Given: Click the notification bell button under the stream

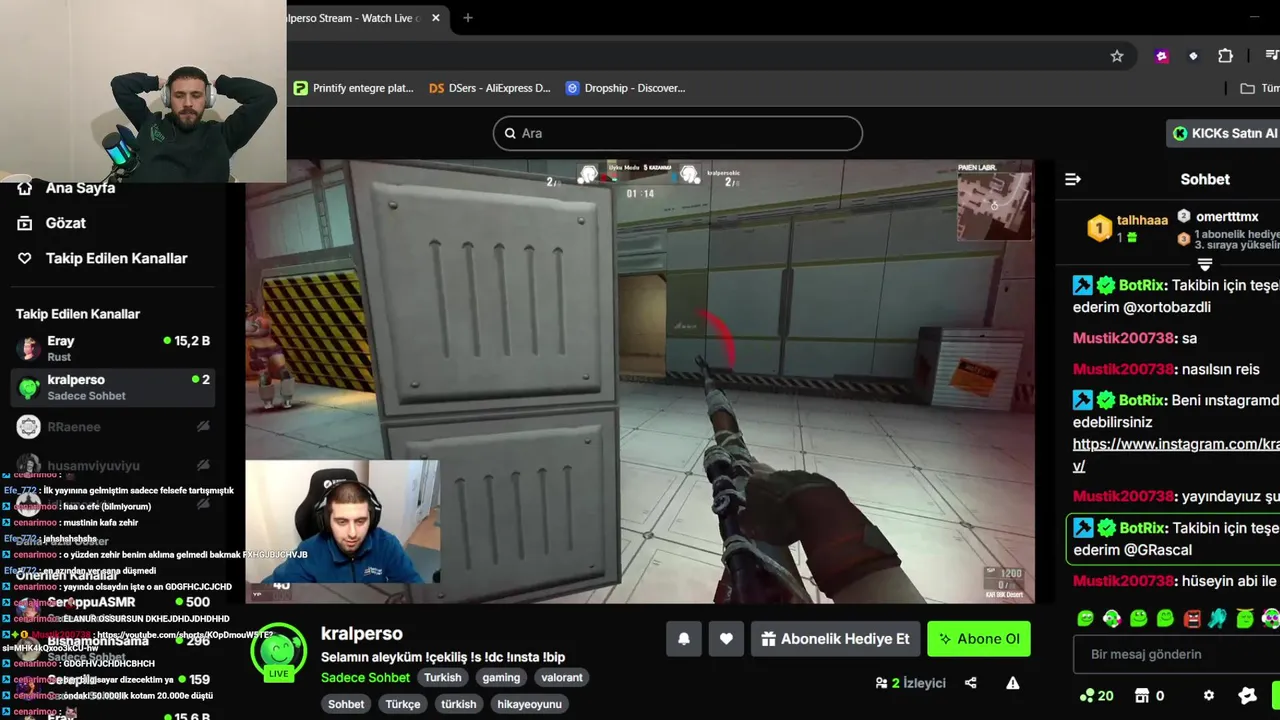Looking at the screenshot, I should 684,639.
